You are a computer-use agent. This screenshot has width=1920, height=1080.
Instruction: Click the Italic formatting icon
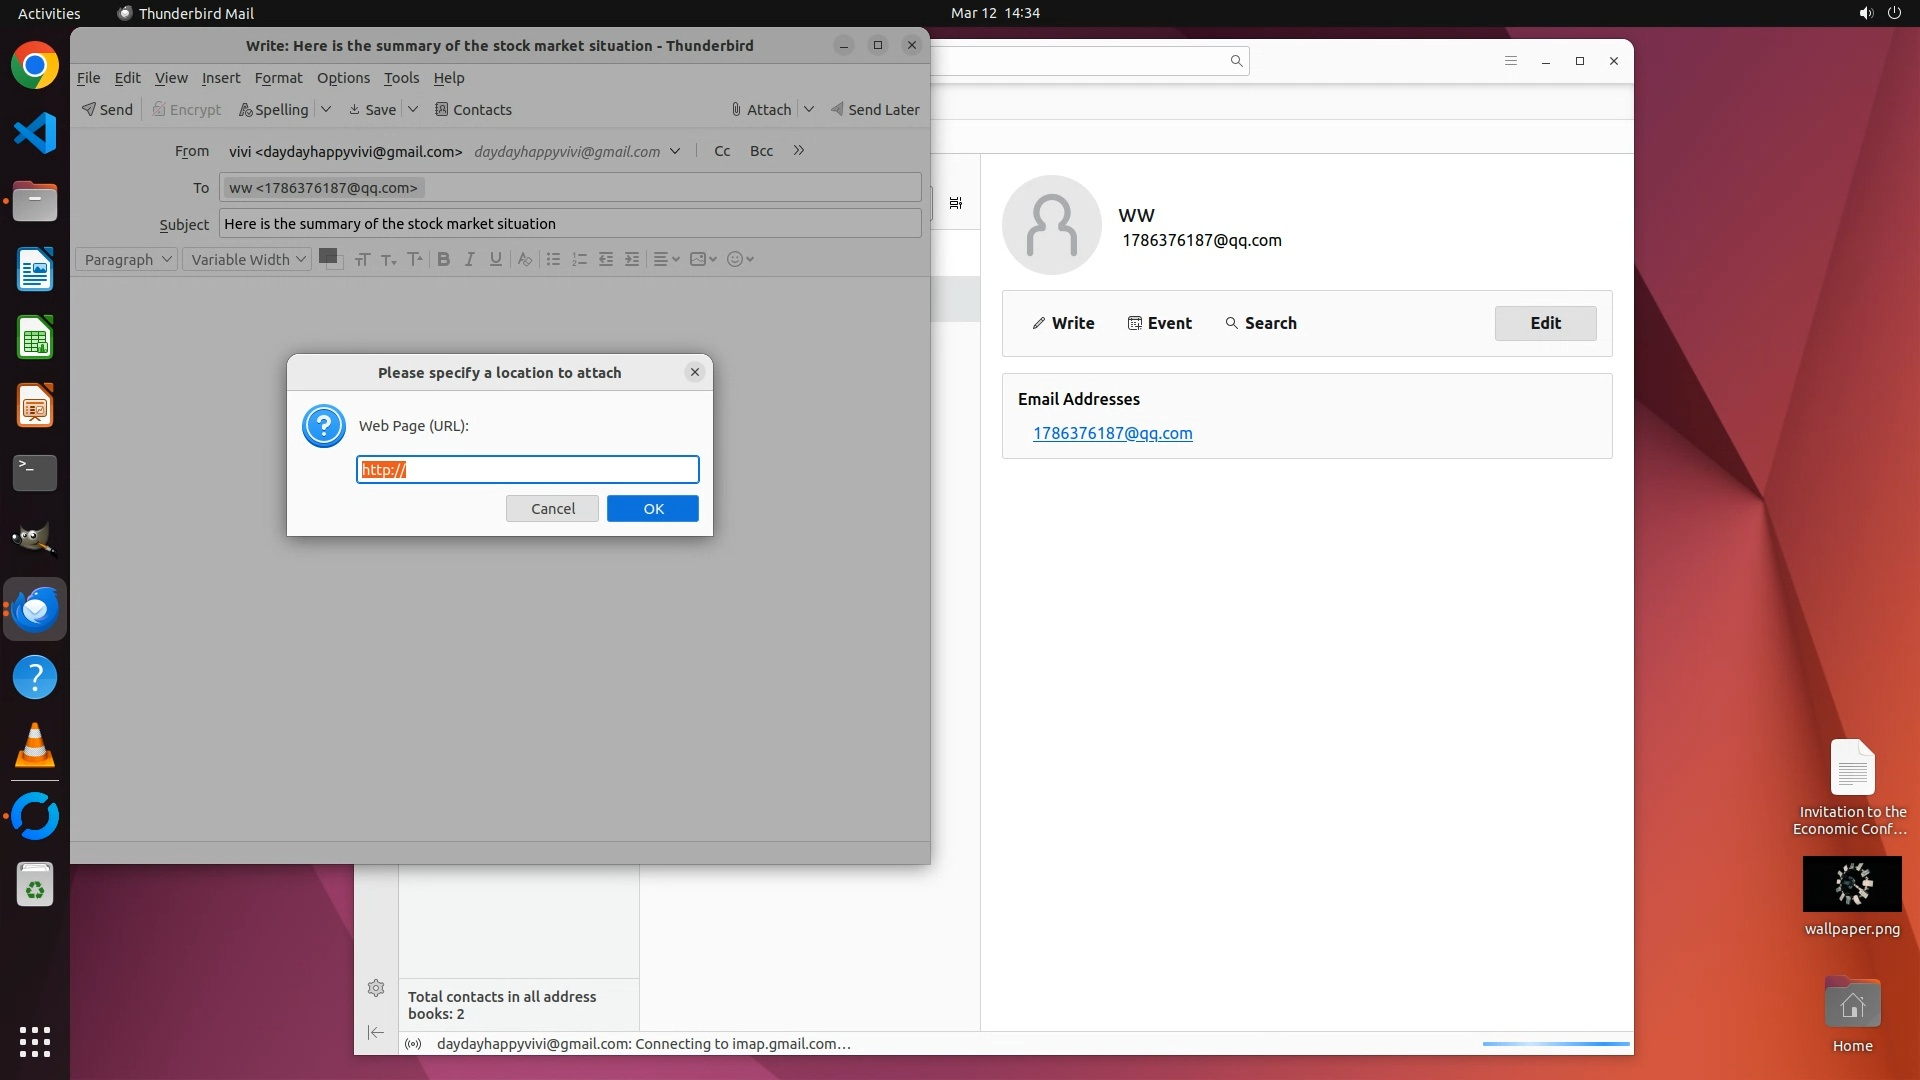[x=469, y=260]
